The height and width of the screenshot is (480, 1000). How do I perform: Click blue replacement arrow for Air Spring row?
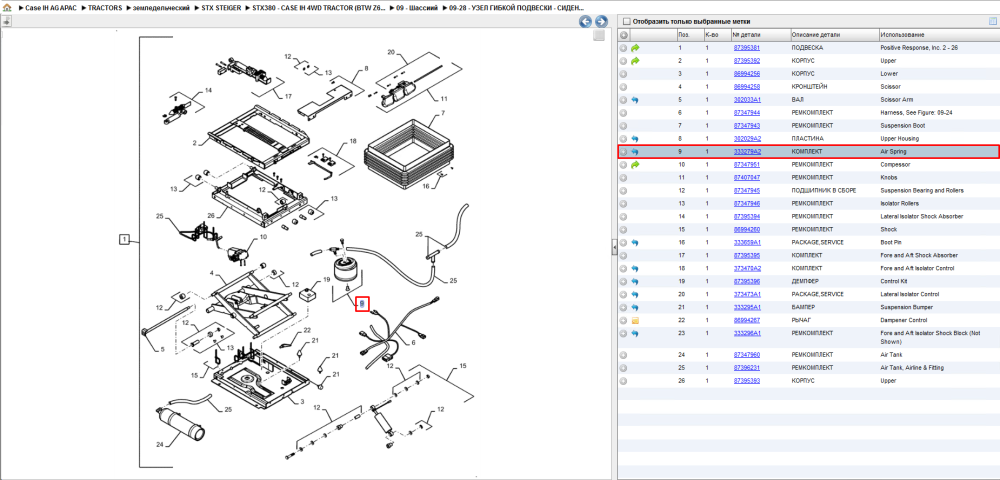pos(635,152)
